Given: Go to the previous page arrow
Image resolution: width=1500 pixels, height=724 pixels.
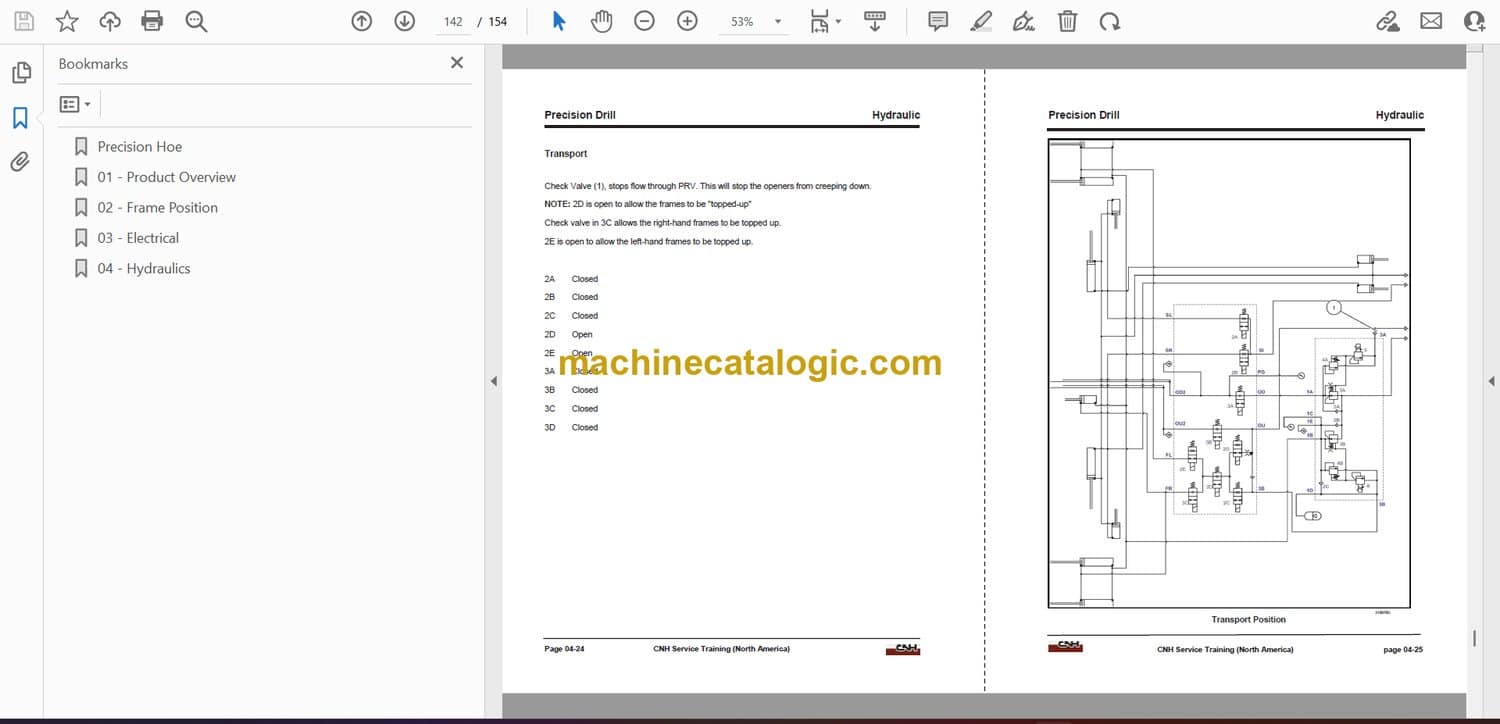Looking at the screenshot, I should tap(361, 21).
